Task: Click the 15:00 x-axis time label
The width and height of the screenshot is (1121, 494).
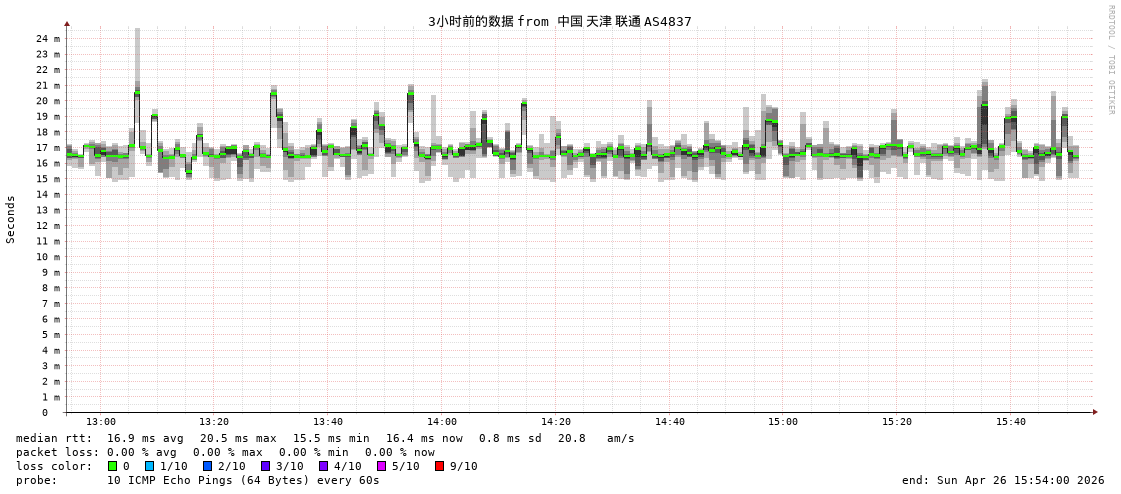Action: [x=784, y=422]
